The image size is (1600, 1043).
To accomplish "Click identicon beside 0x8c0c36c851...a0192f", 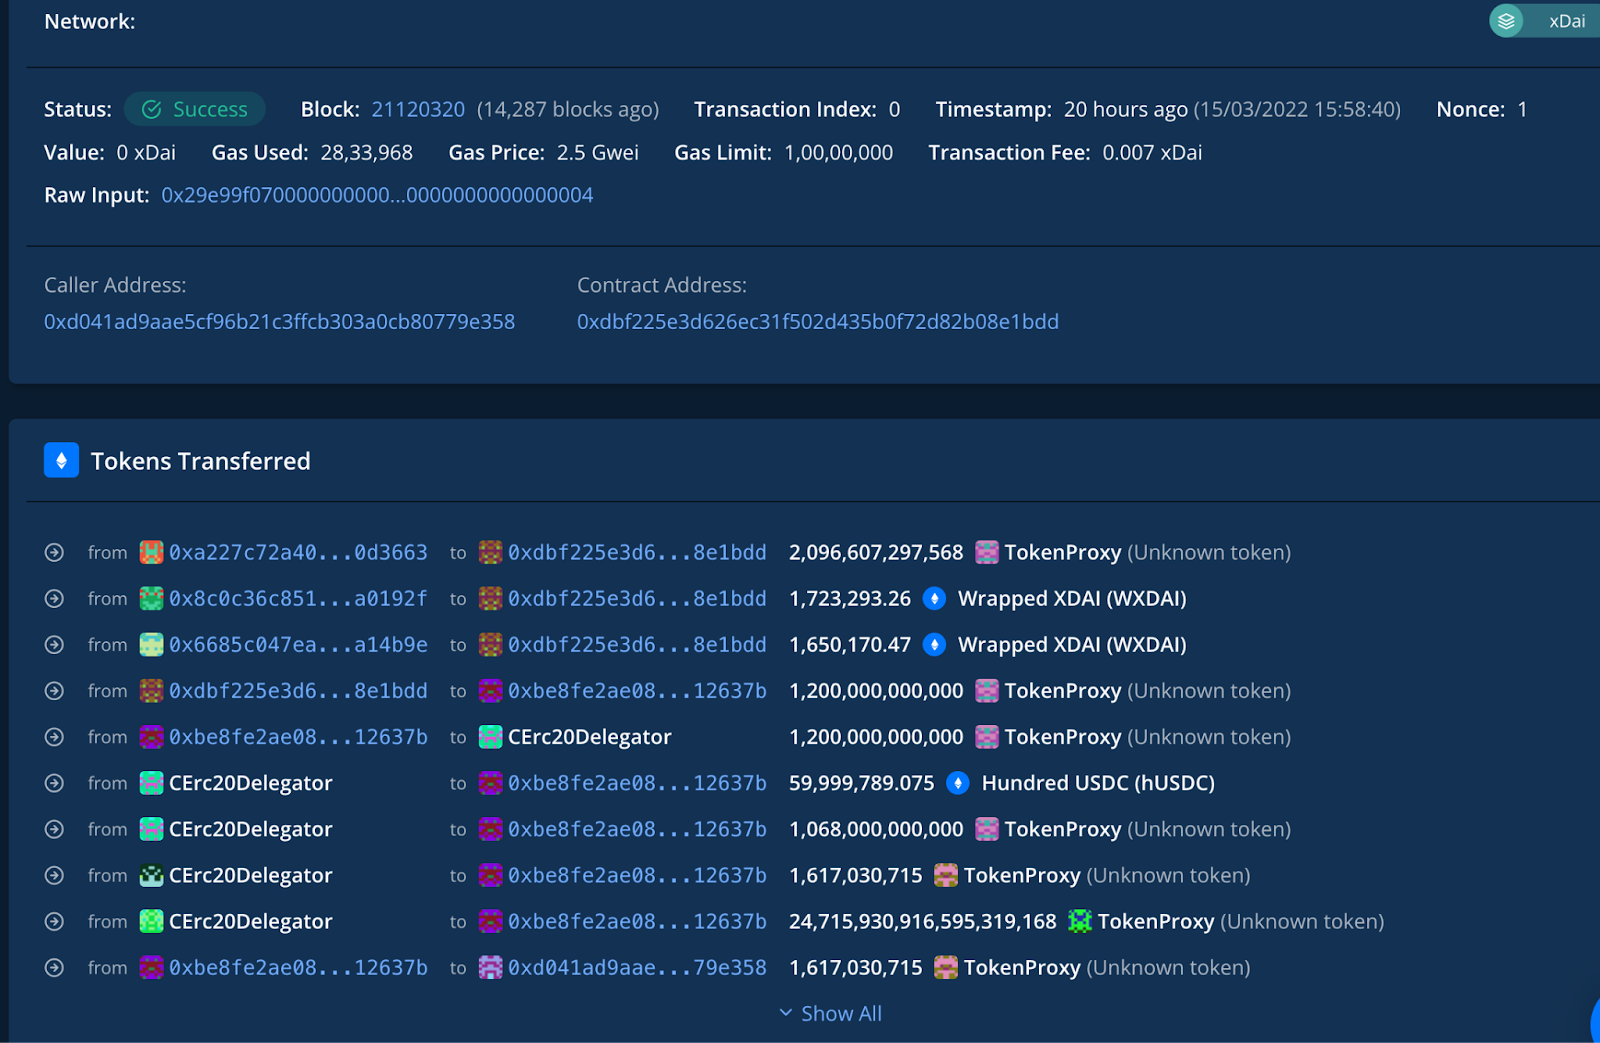I will tap(151, 598).
